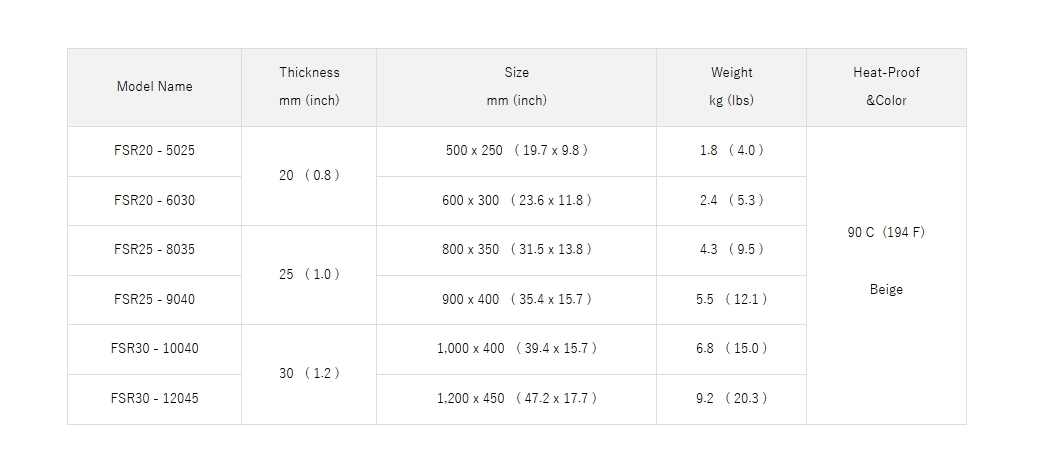This screenshot has width=1047, height=456.
Task: Click the 20 (0.8) thickness cell
Action: pyautogui.click(x=309, y=176)
